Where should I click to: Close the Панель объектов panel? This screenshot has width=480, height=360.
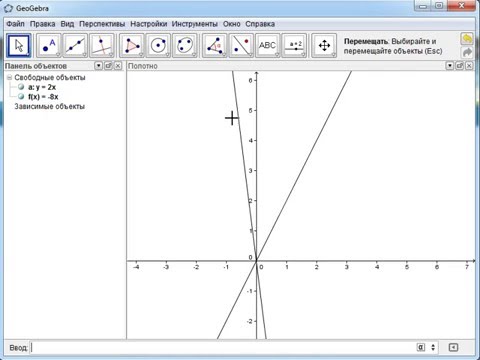click(x=118, y=66)
